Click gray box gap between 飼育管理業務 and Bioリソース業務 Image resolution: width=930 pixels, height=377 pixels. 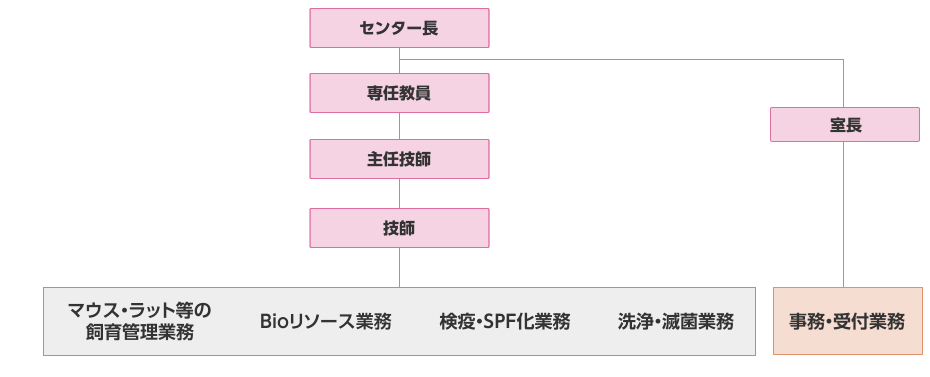(235, 321)
